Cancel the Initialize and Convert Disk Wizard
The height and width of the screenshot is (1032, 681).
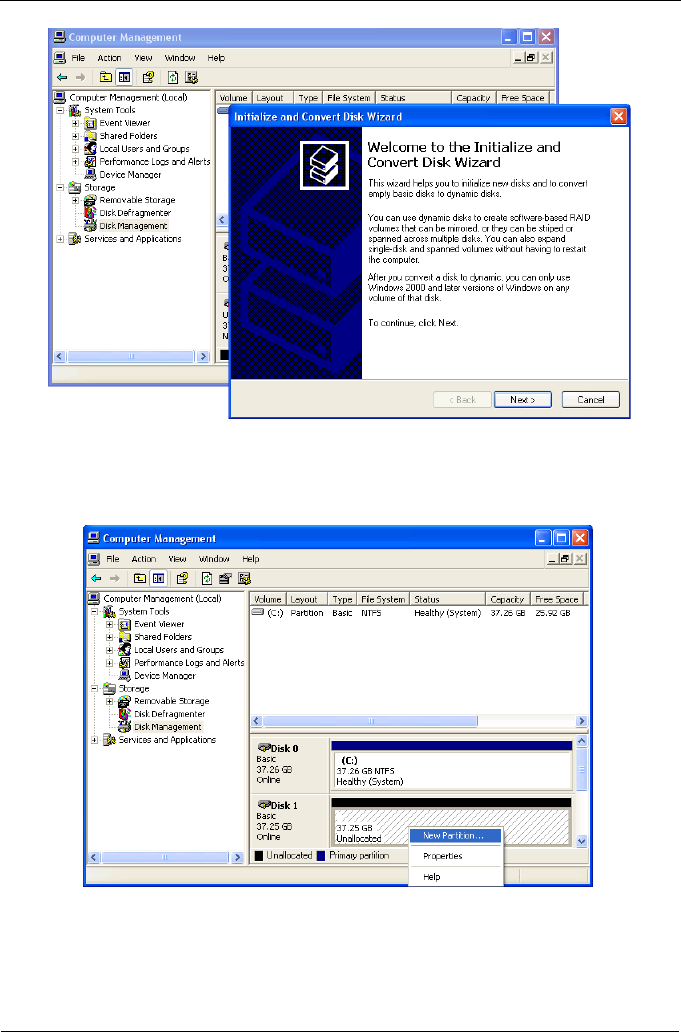pyautogui.click(x=590, y=400)
